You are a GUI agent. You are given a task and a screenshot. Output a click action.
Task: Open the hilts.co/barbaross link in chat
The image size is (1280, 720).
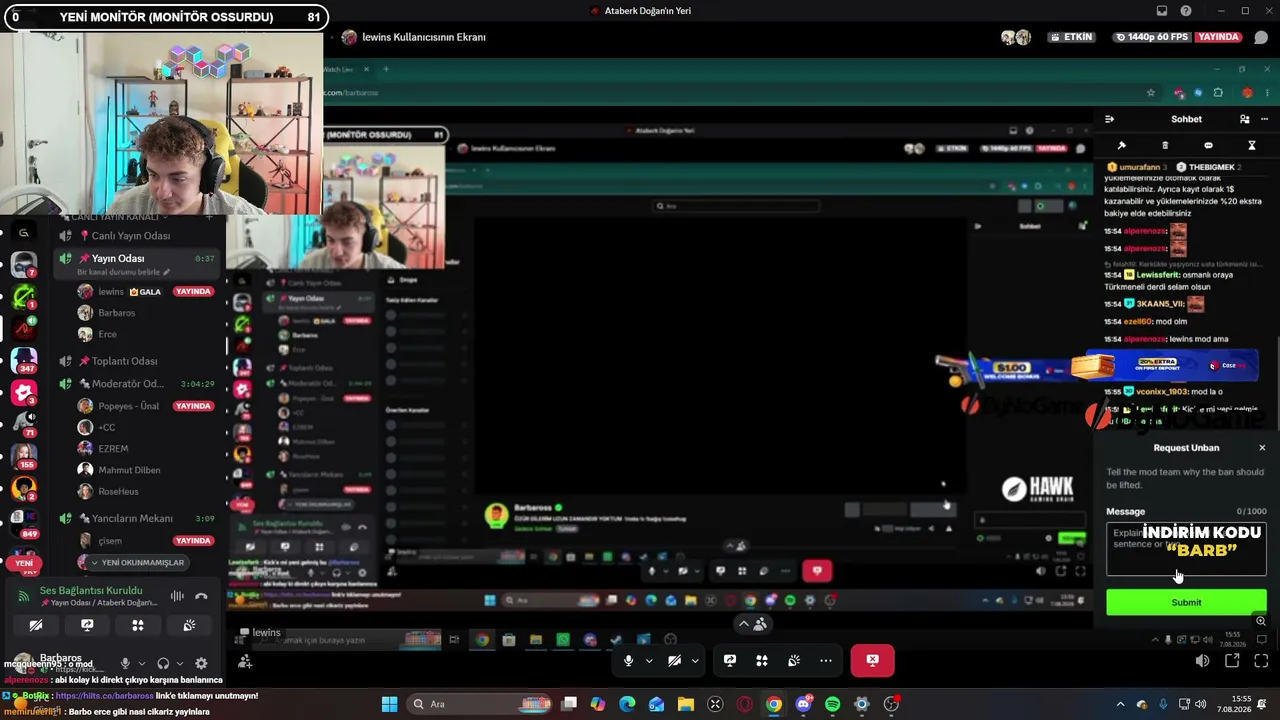105,696
